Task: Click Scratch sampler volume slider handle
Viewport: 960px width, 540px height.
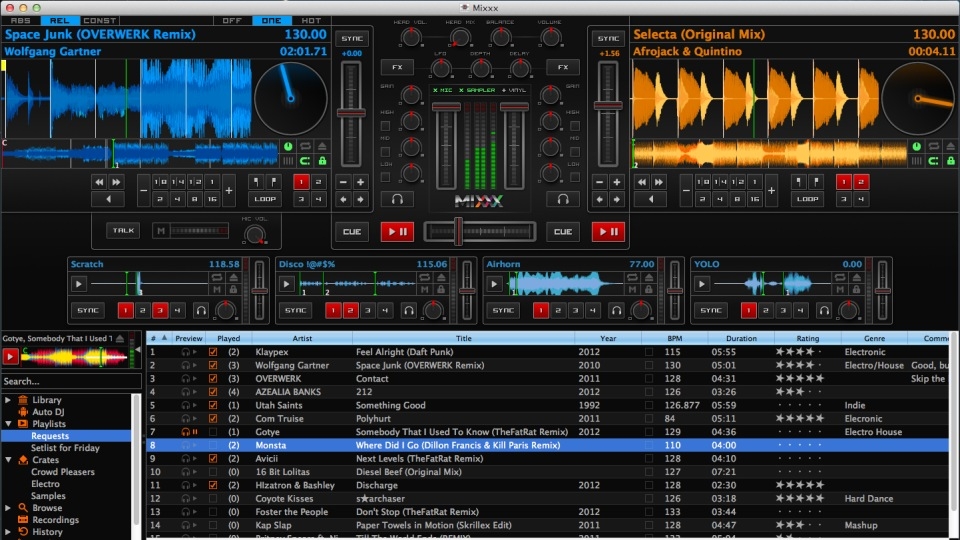Action: (x=260, y=291)
